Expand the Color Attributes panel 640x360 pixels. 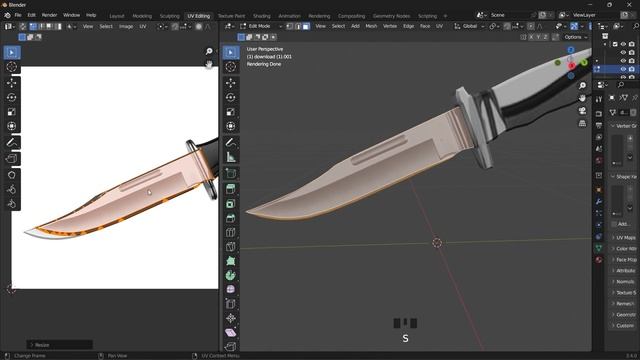click(624, 249)
